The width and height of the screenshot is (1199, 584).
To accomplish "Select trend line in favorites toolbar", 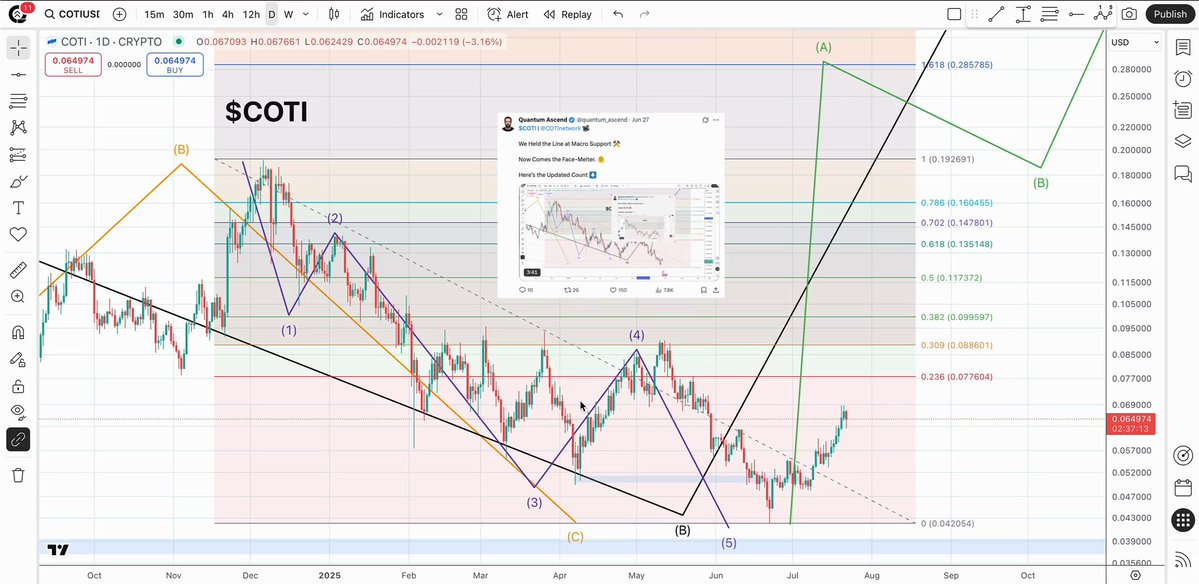I will (996, 14).
